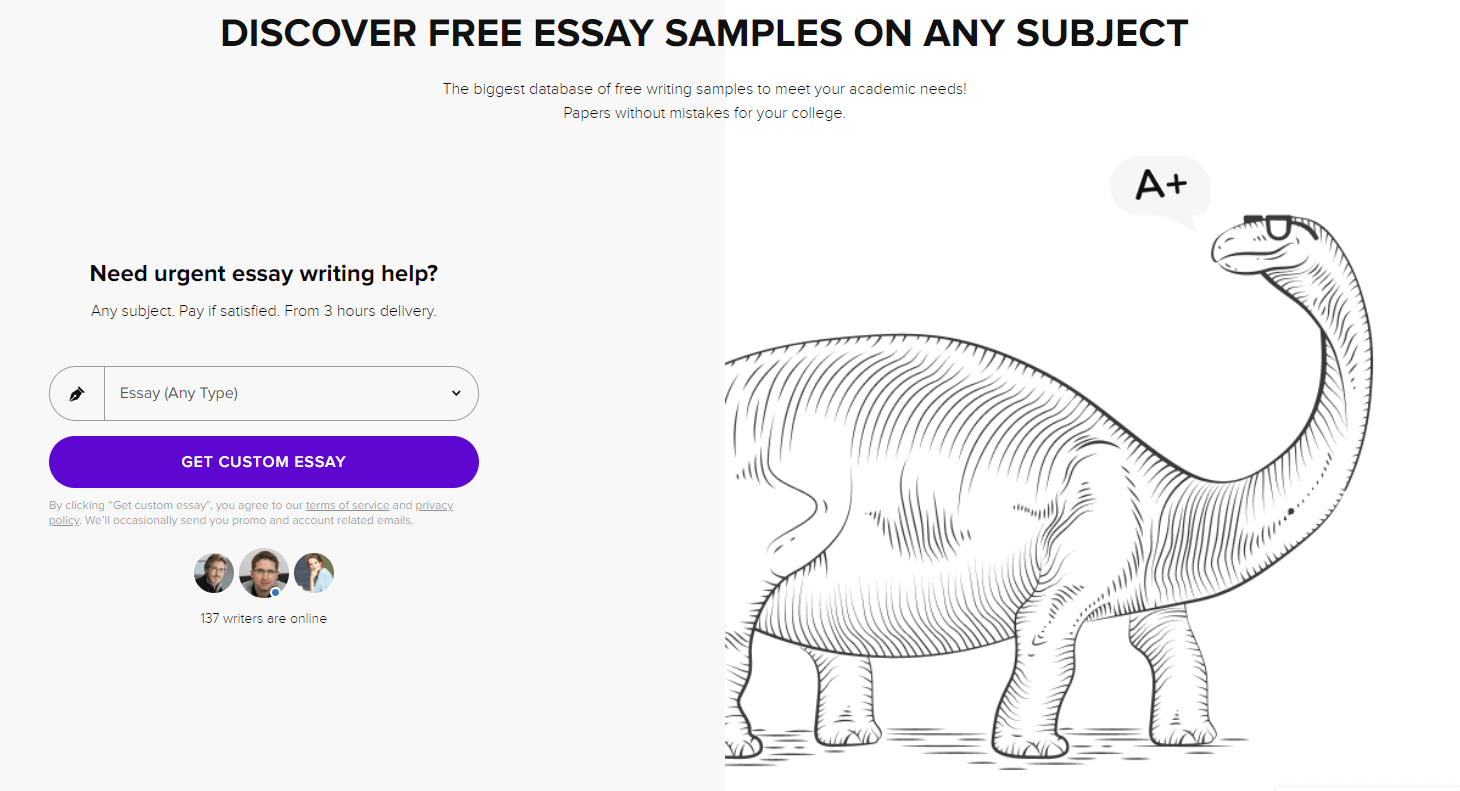Click the A+ speech bubble
Screen dimensions: 1460x791
[x=1160, y=190]
